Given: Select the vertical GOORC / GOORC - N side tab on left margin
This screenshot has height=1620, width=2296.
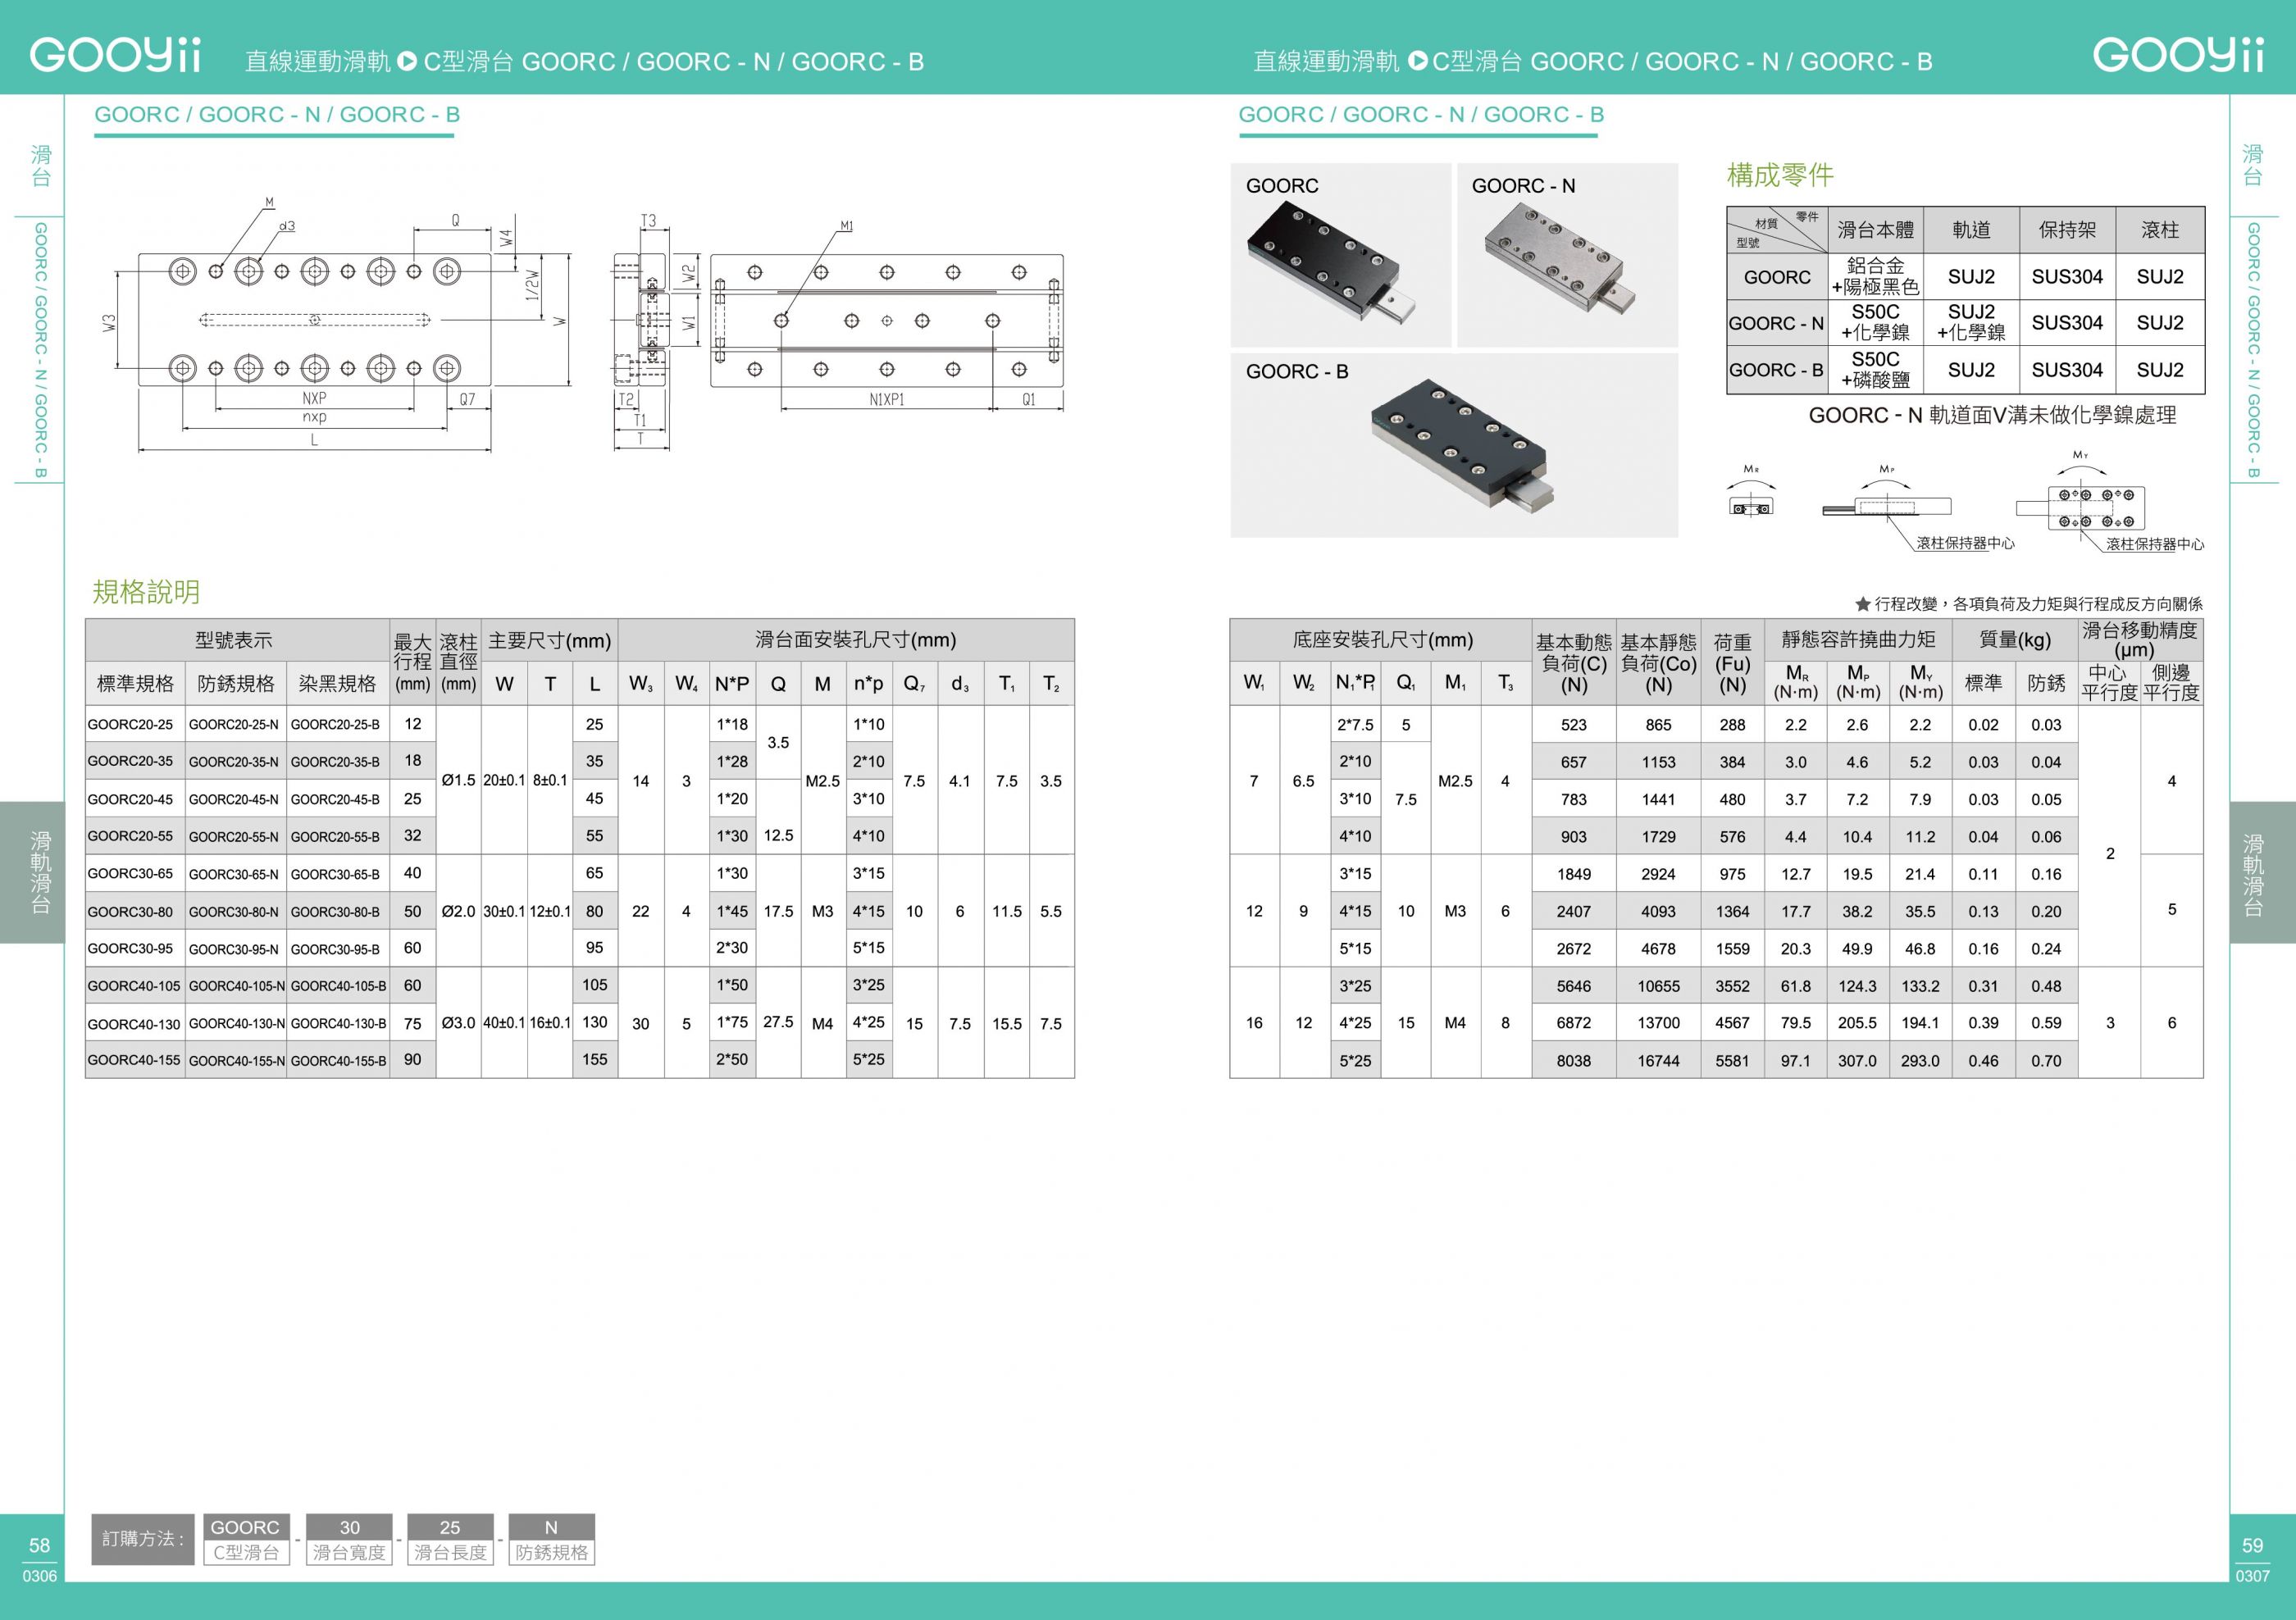Looking at the screenshot, I should click(40, 350).
